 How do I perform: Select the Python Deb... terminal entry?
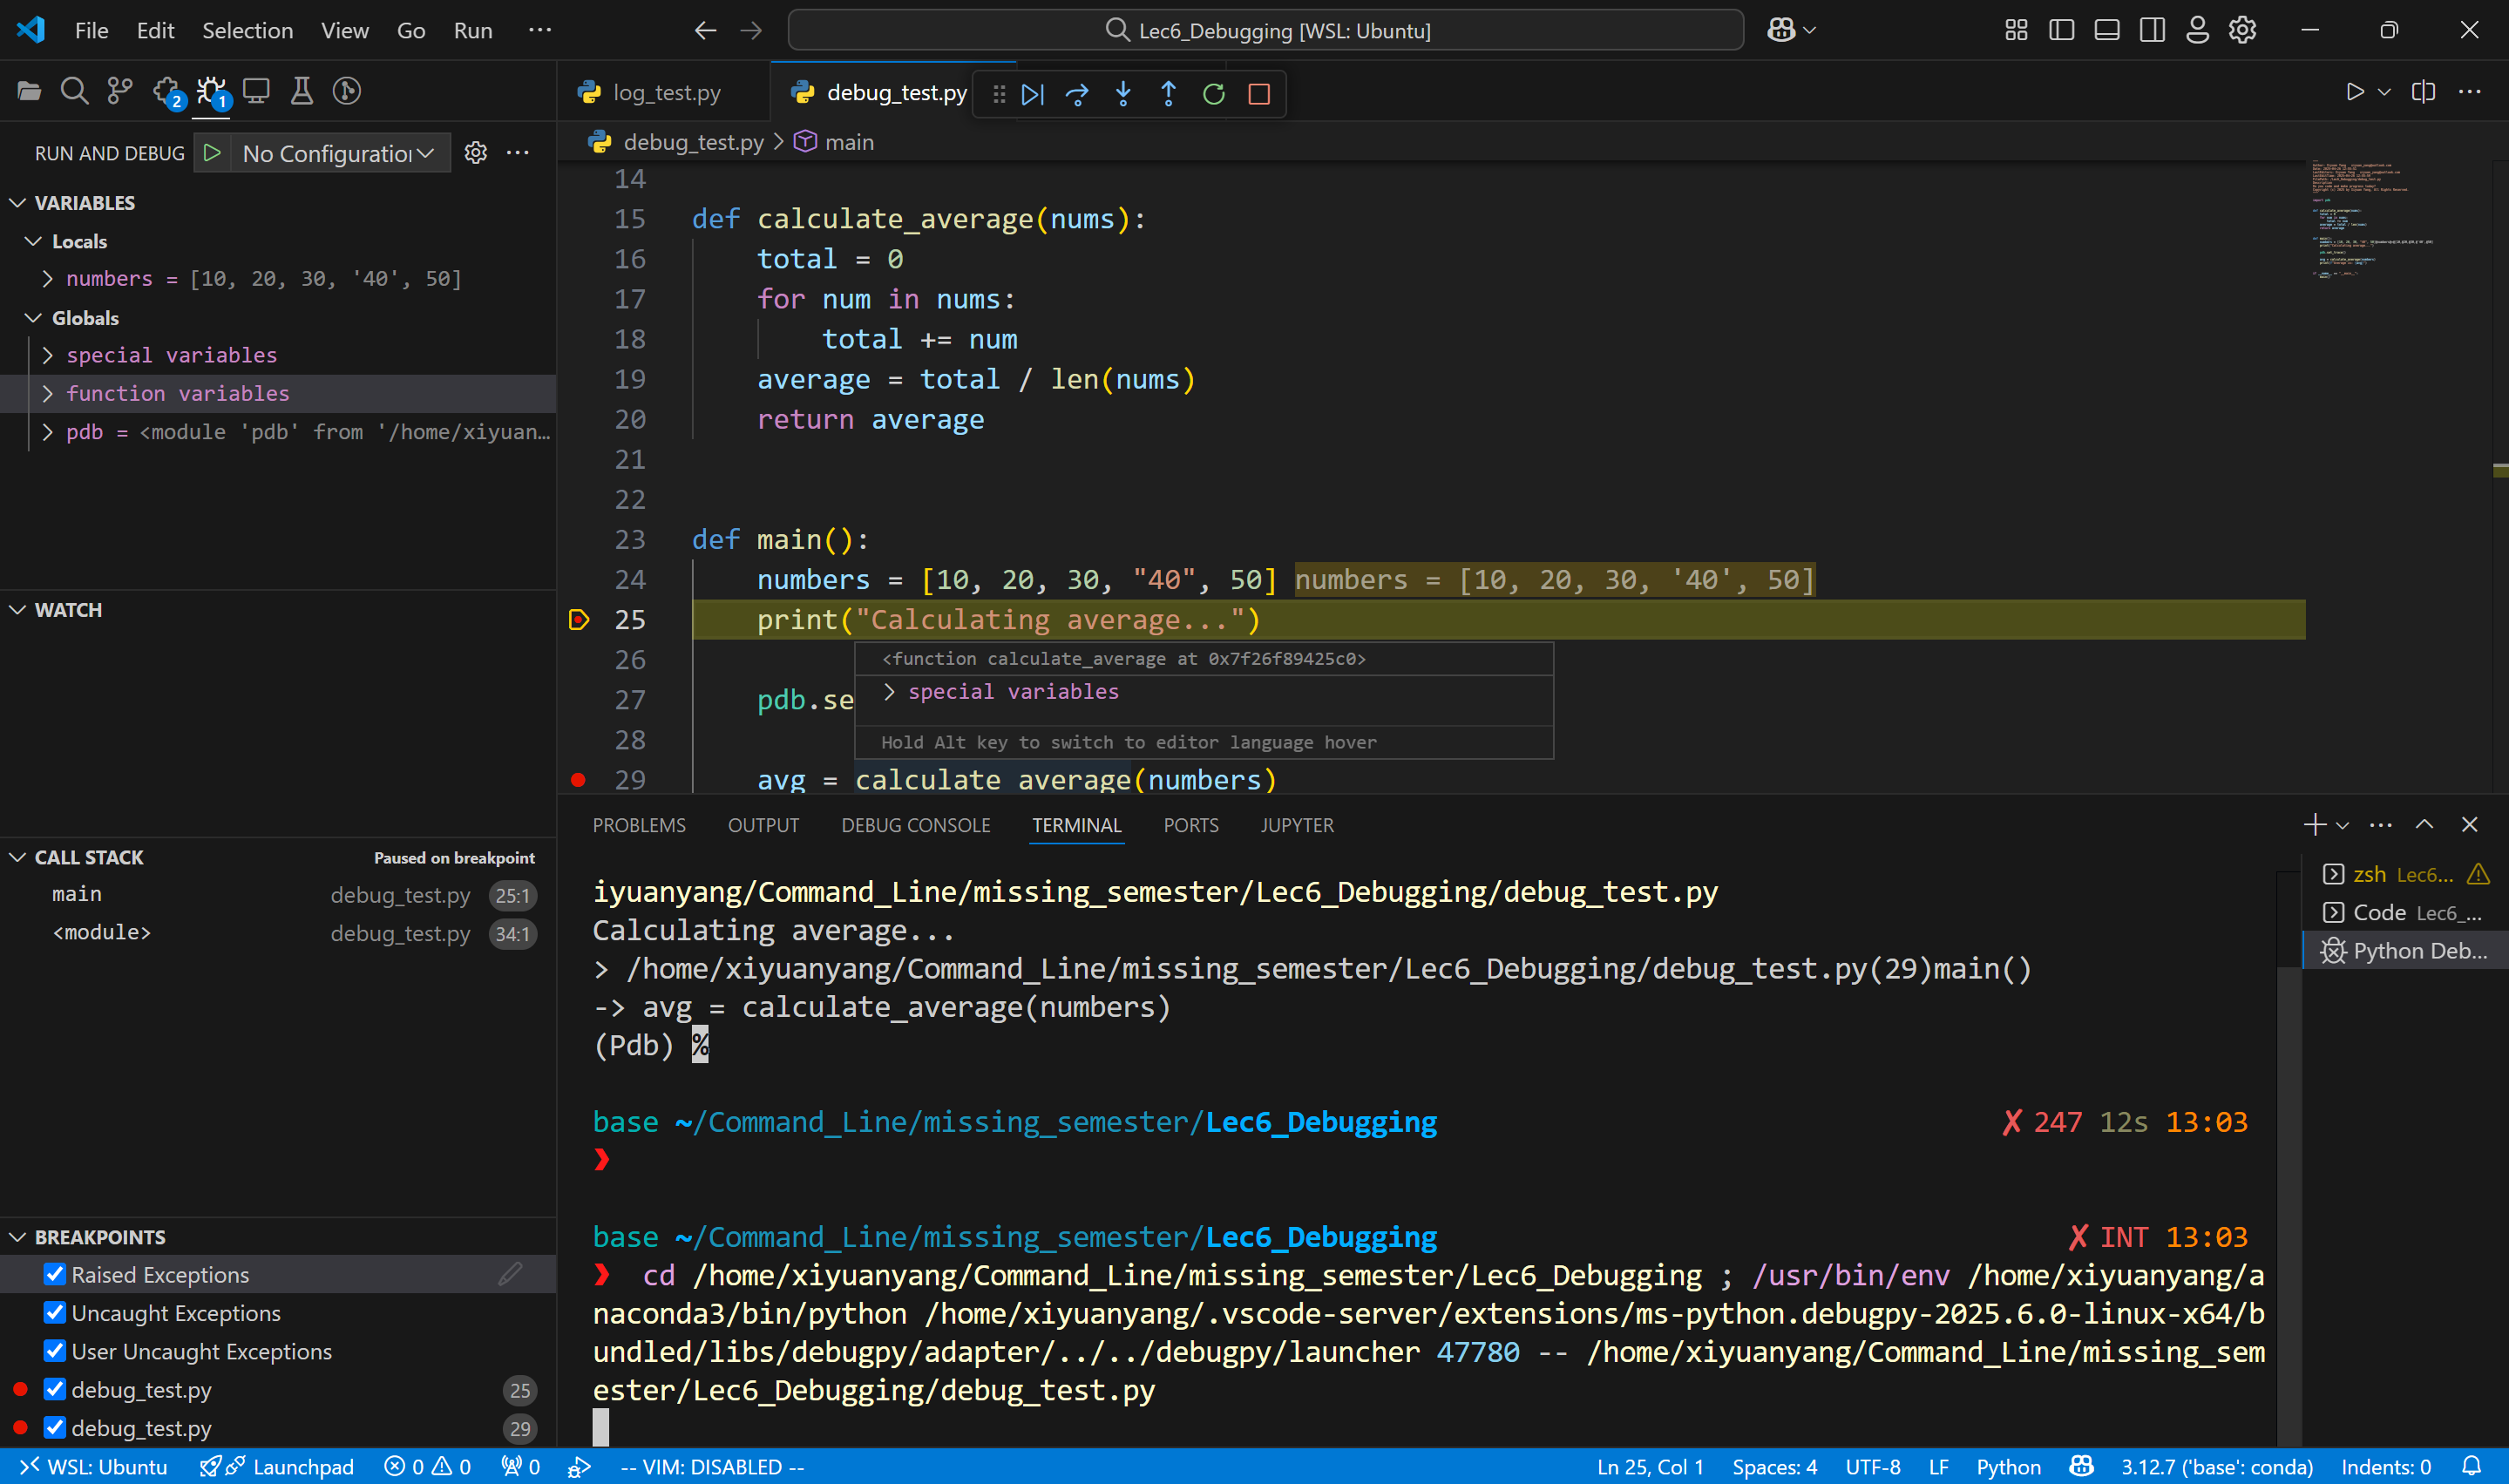click(x=2404, y=950)
